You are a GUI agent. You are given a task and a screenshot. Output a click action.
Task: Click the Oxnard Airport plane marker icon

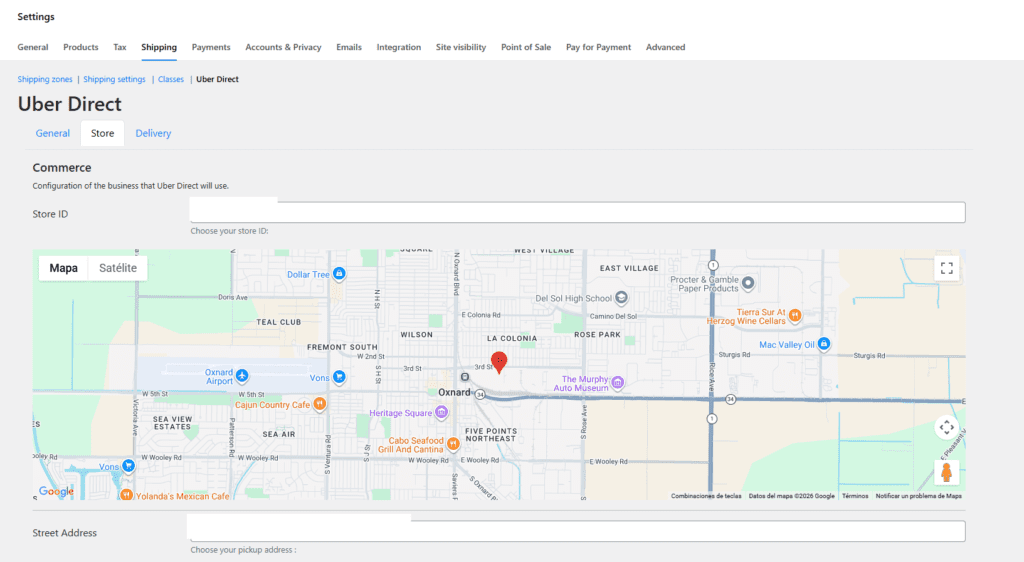click(x=242, y=375)
